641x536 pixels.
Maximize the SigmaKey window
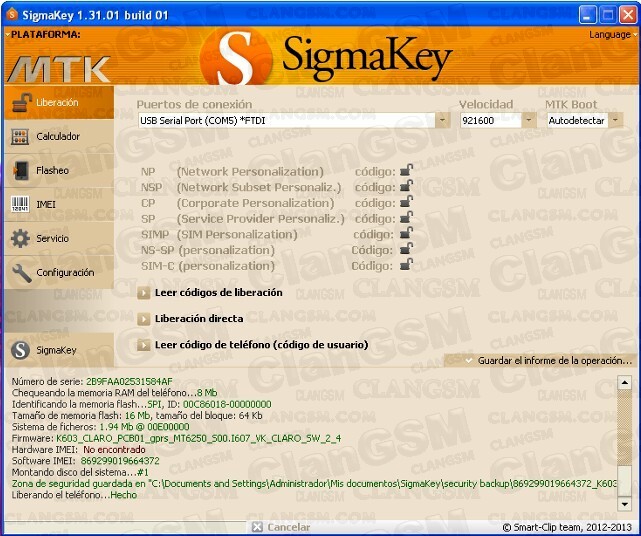click(x=608, y=15)
